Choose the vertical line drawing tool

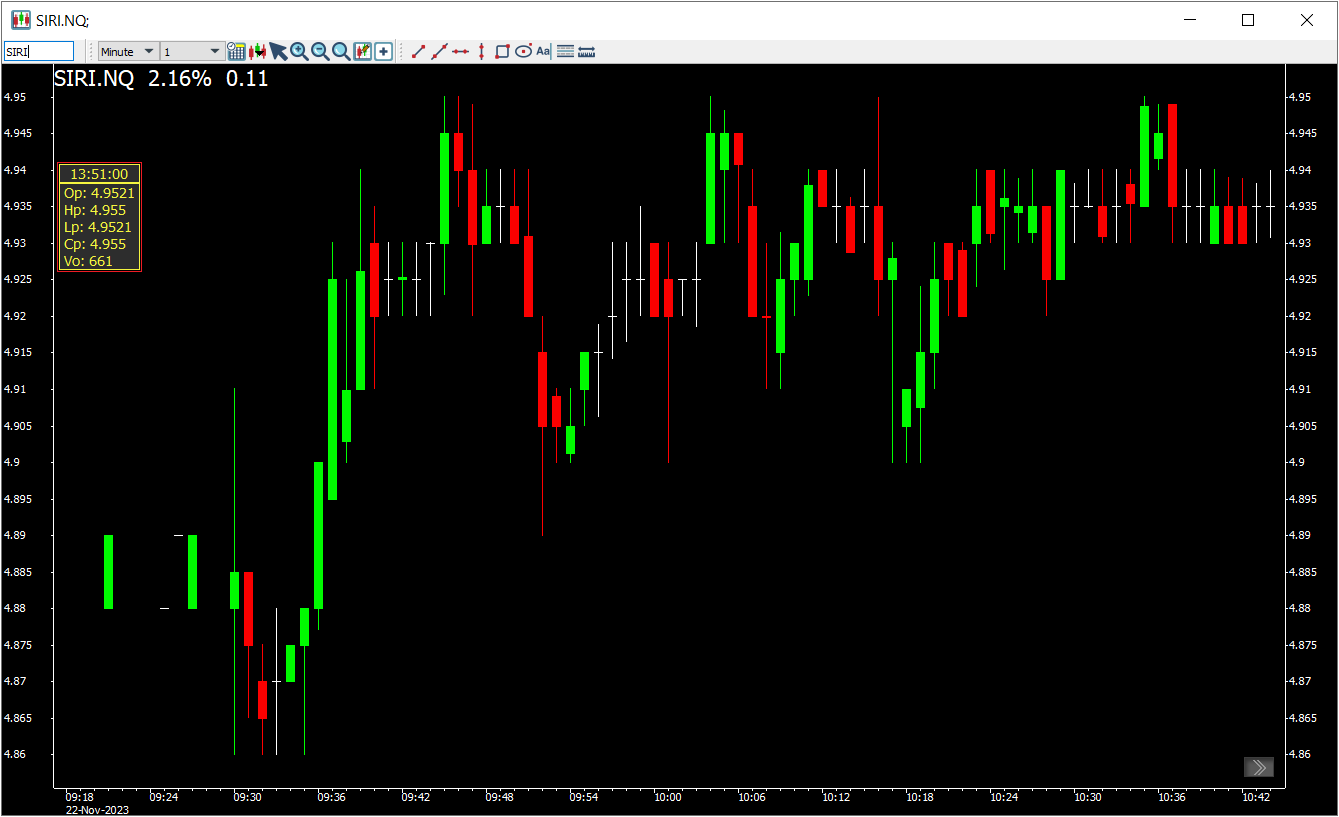tap(481, 51)
